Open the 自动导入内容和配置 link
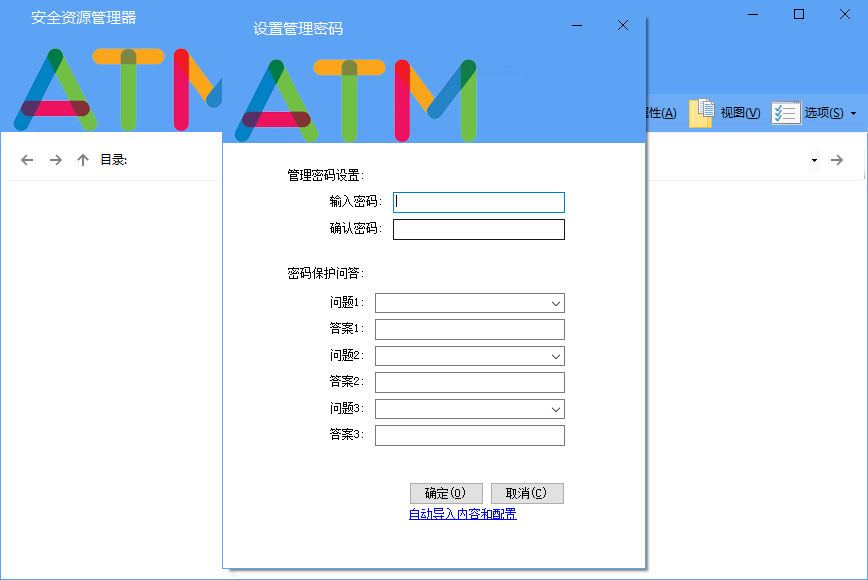 tap(462, 514)
